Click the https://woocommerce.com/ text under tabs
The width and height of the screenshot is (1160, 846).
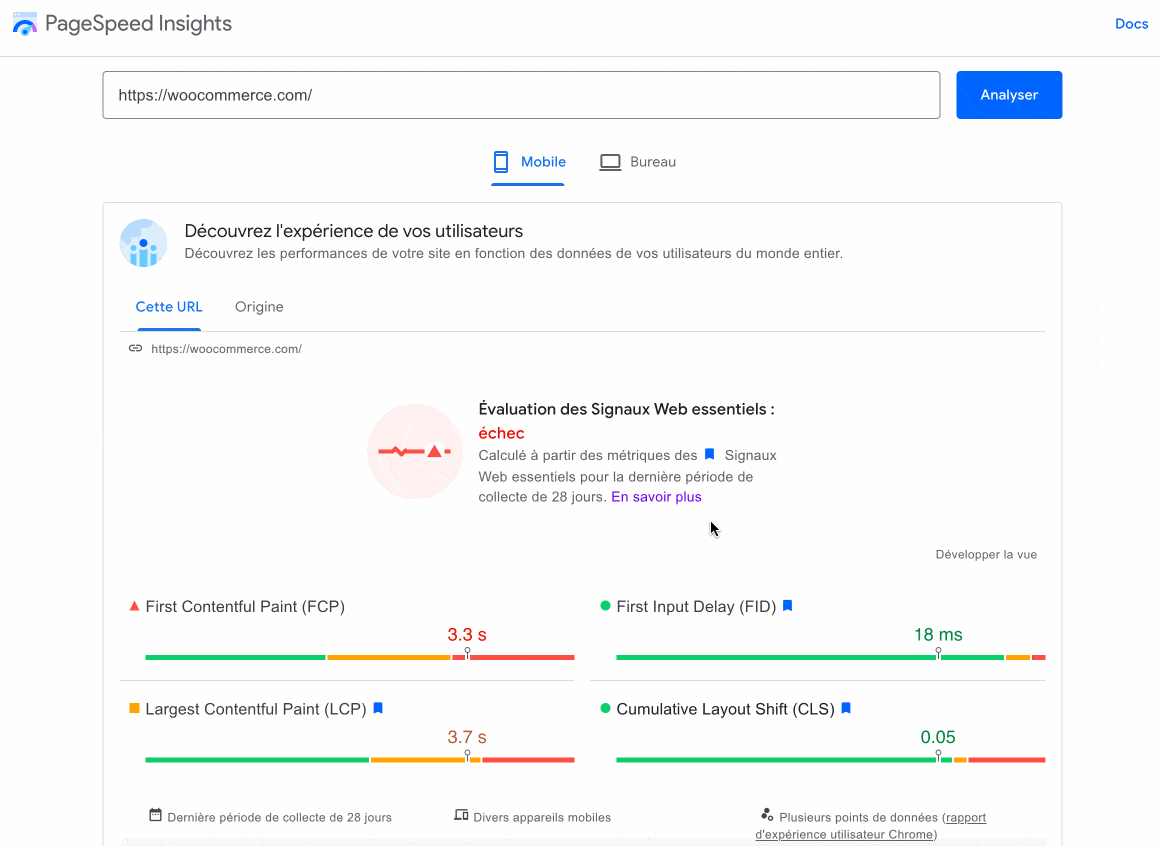click(x=226, y=349)
